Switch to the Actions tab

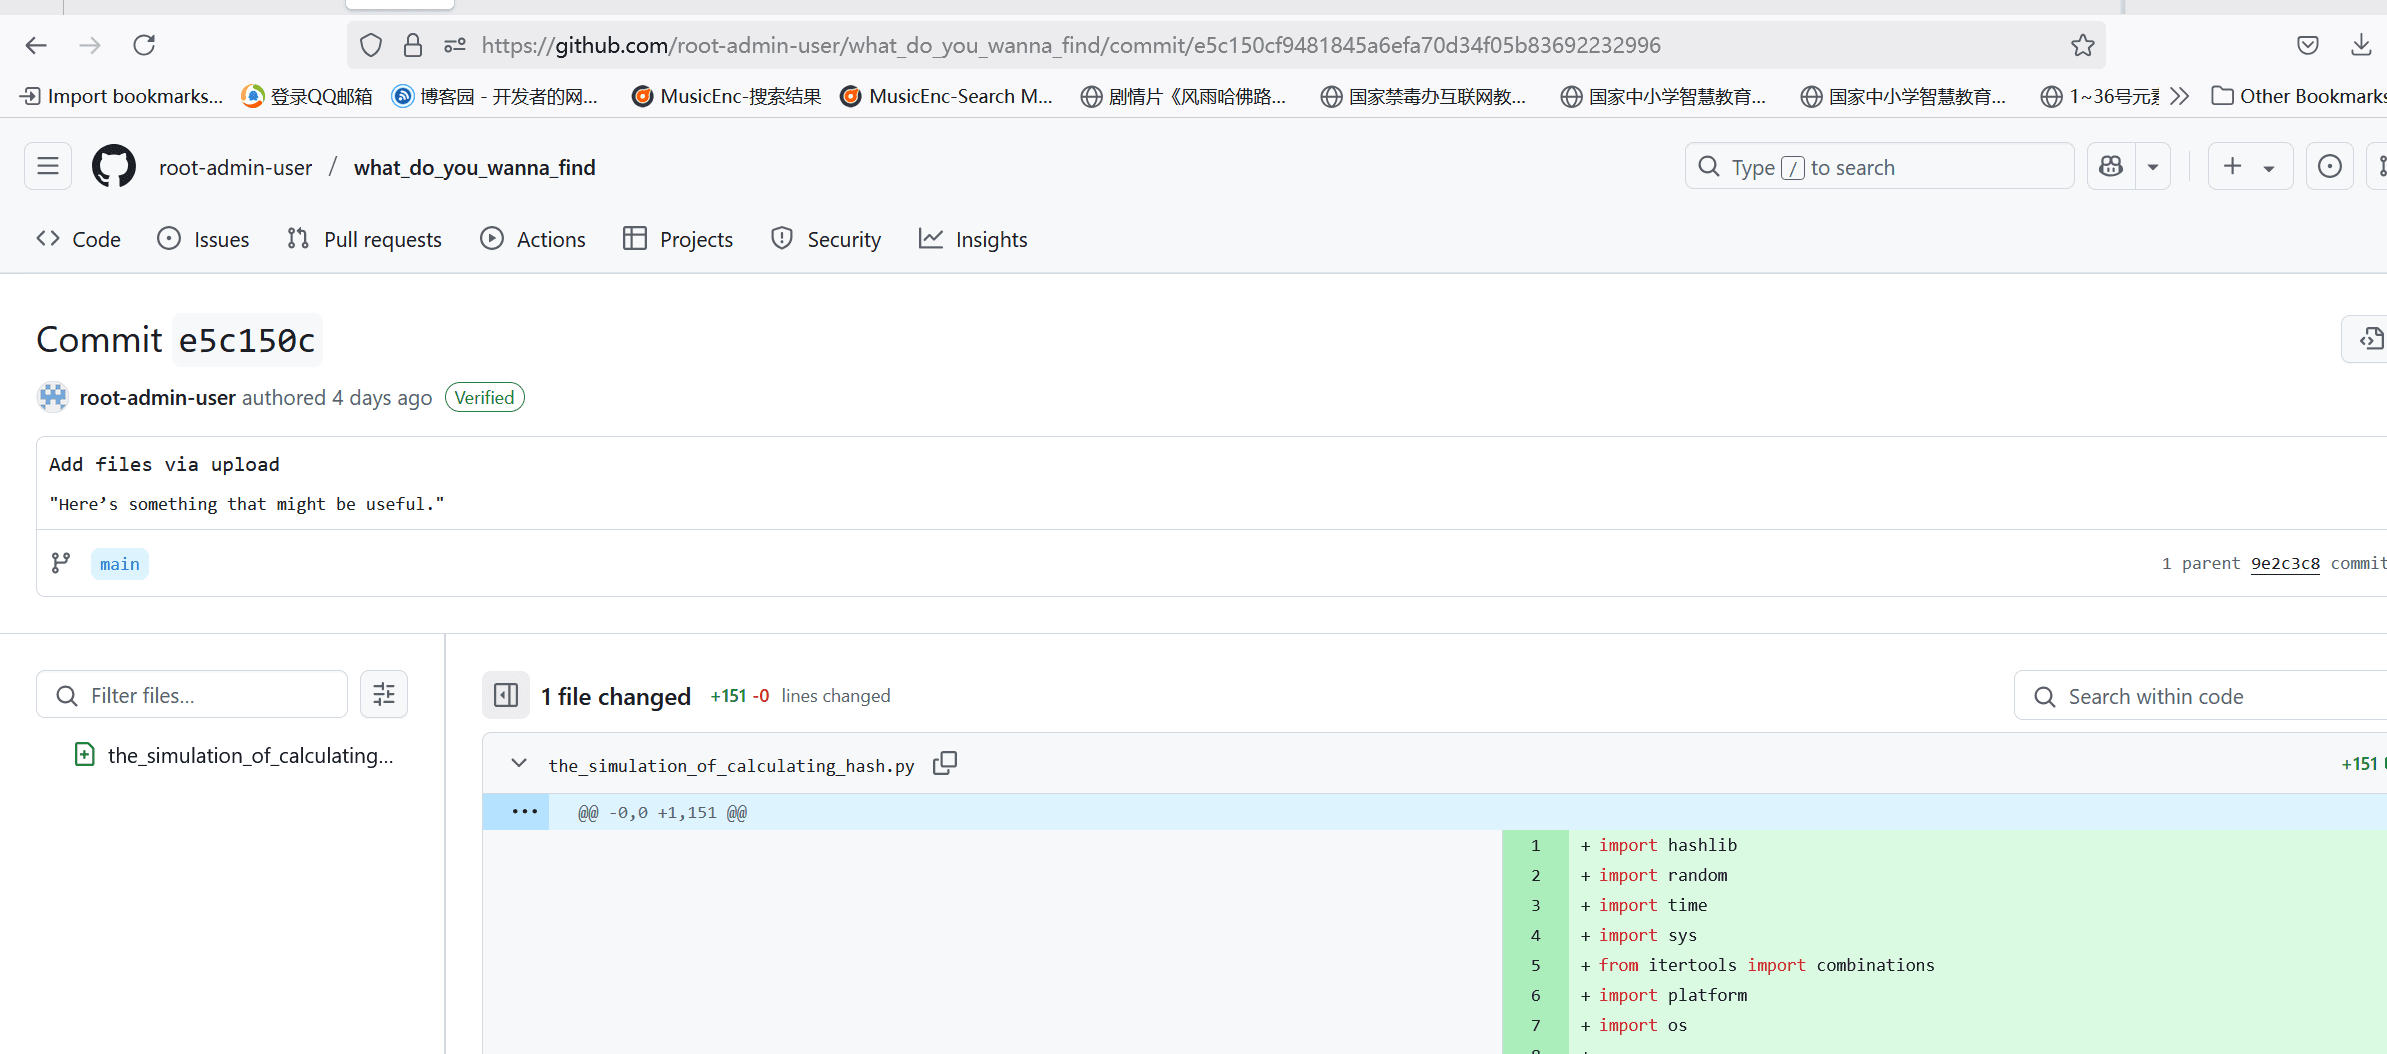coord(533,239)
